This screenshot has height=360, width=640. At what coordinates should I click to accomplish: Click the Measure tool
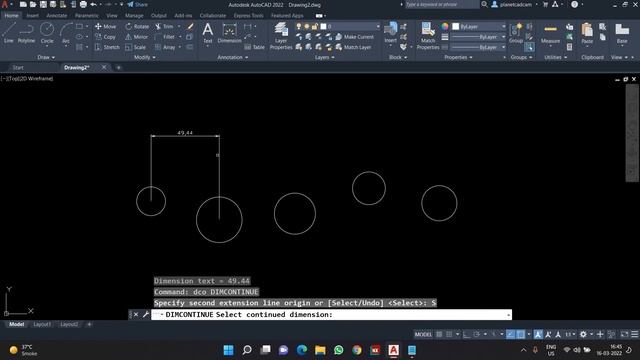550,33
